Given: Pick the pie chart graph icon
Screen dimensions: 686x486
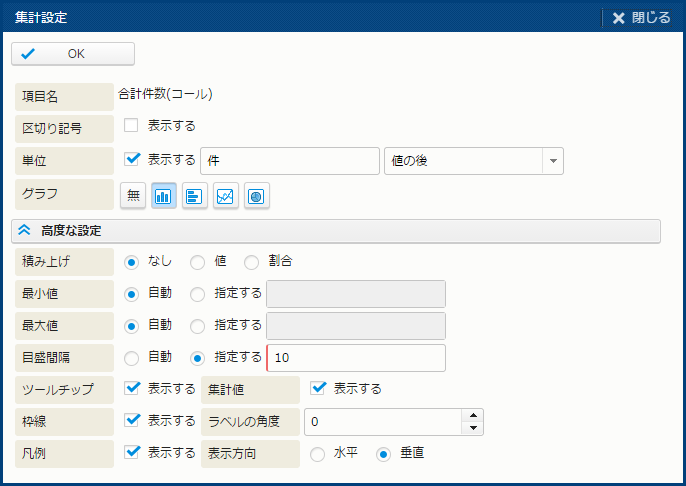Looking at the screenshot, I should 257,197.
